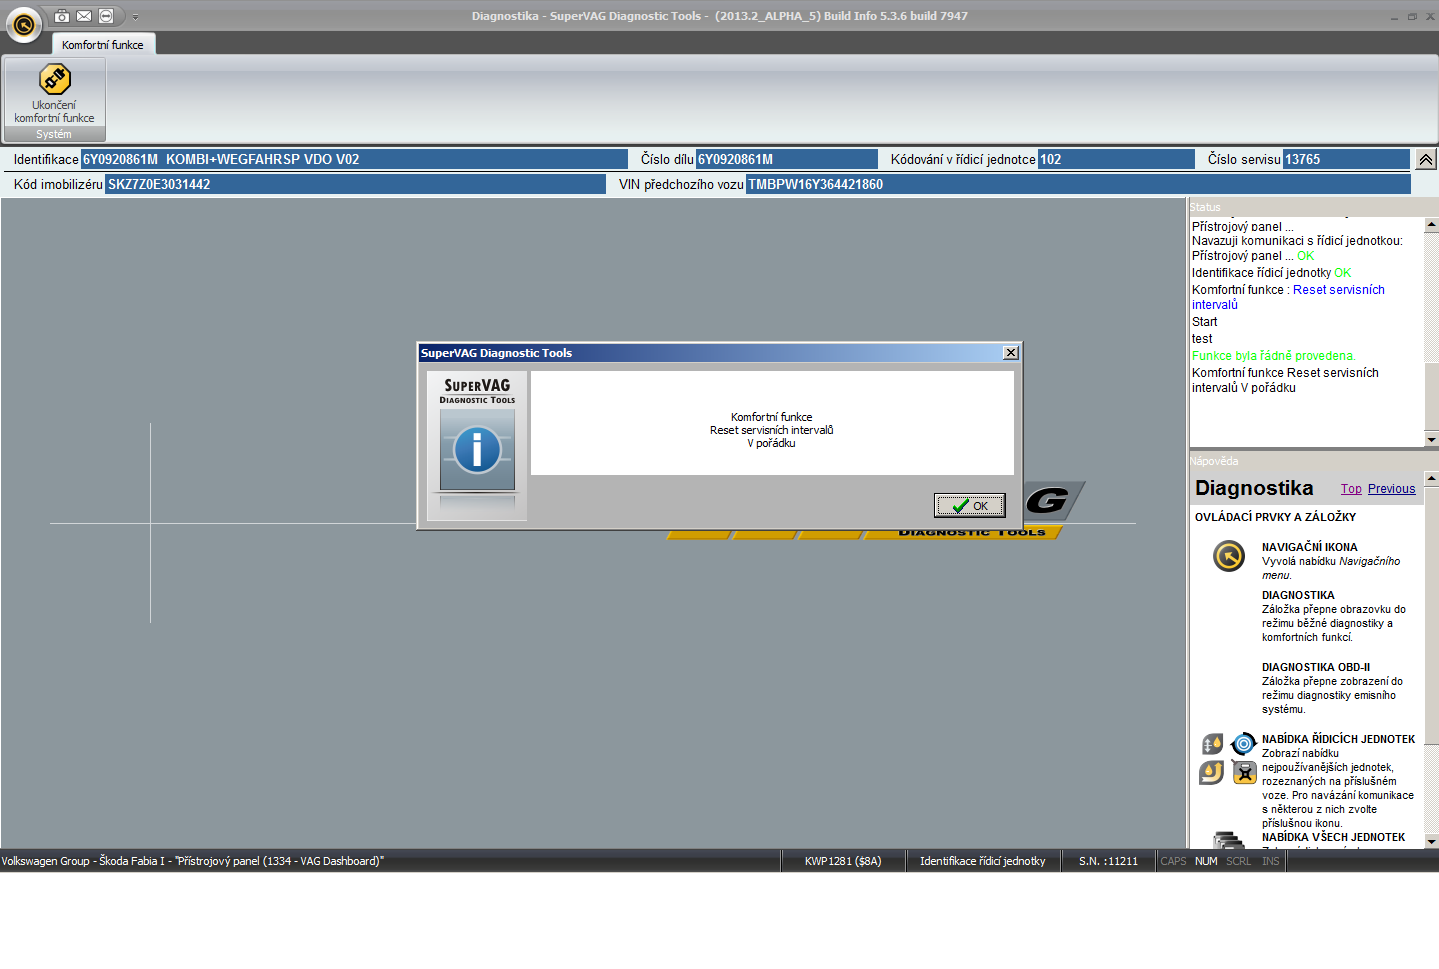Click the stacked units icon in help panel
This screenshot has width=1439, height=969.
[x=1228, y=840]
